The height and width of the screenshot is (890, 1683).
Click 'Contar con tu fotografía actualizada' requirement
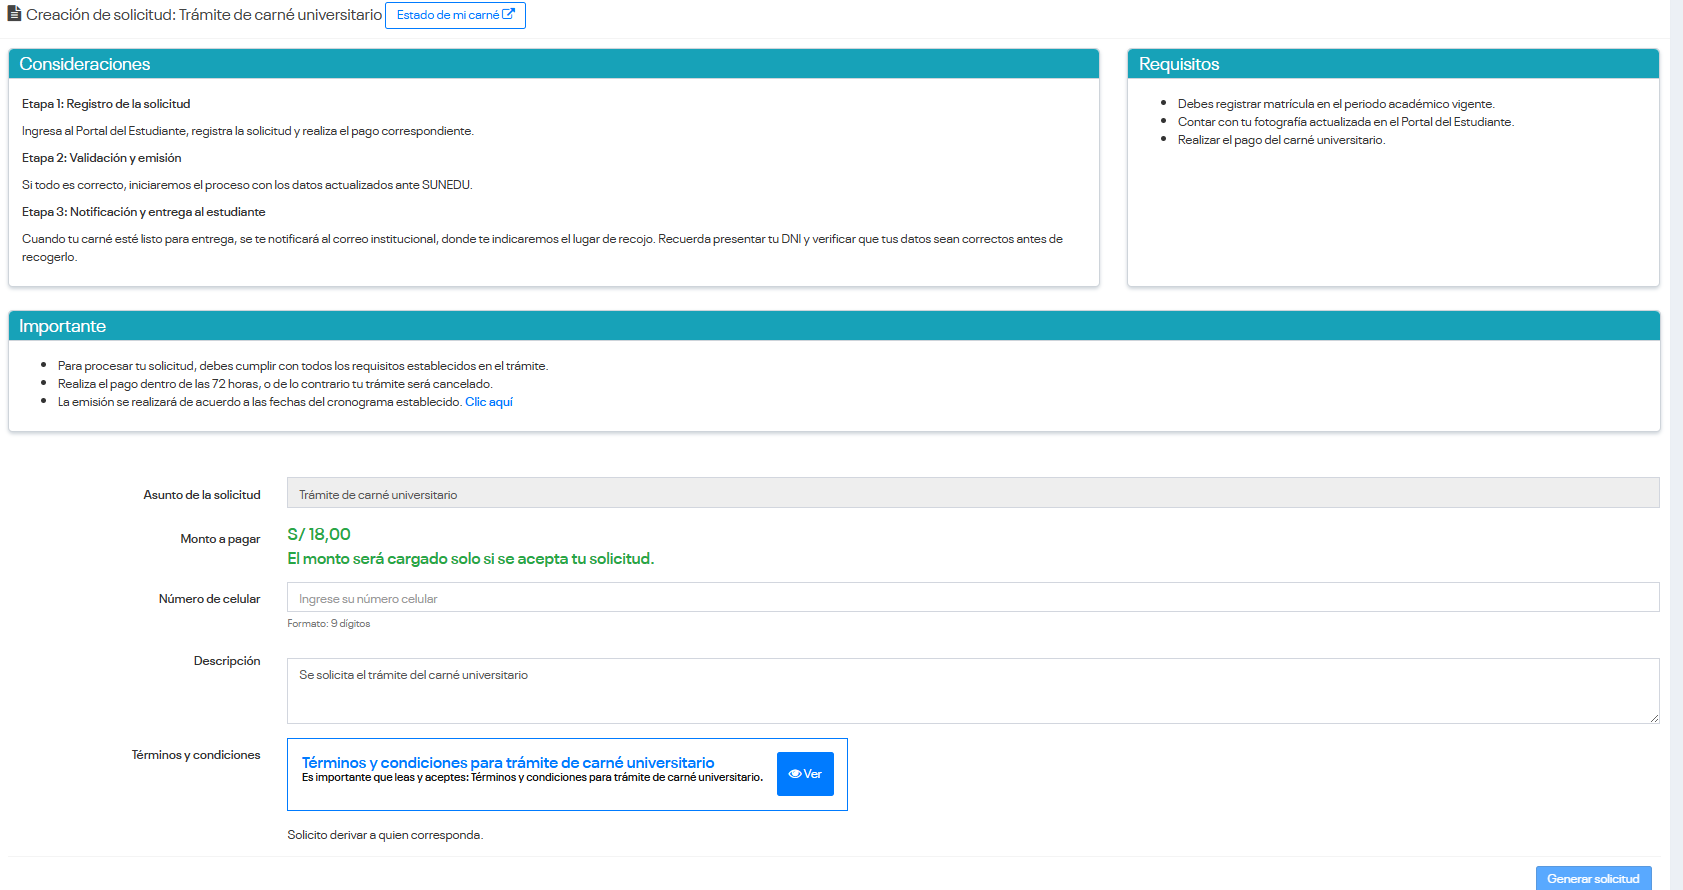click(x=1346, y=122)
